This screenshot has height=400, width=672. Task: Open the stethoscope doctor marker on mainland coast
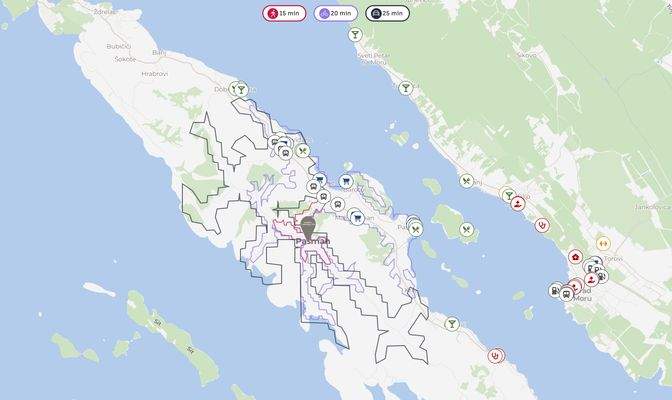543,225
